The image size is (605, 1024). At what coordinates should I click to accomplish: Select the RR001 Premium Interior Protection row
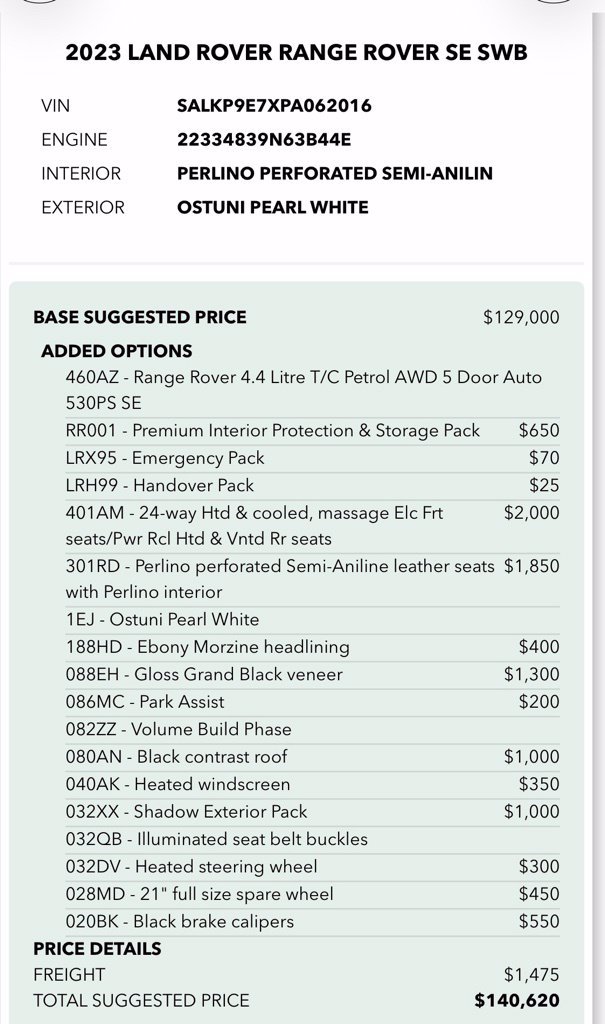coord(312,431)
